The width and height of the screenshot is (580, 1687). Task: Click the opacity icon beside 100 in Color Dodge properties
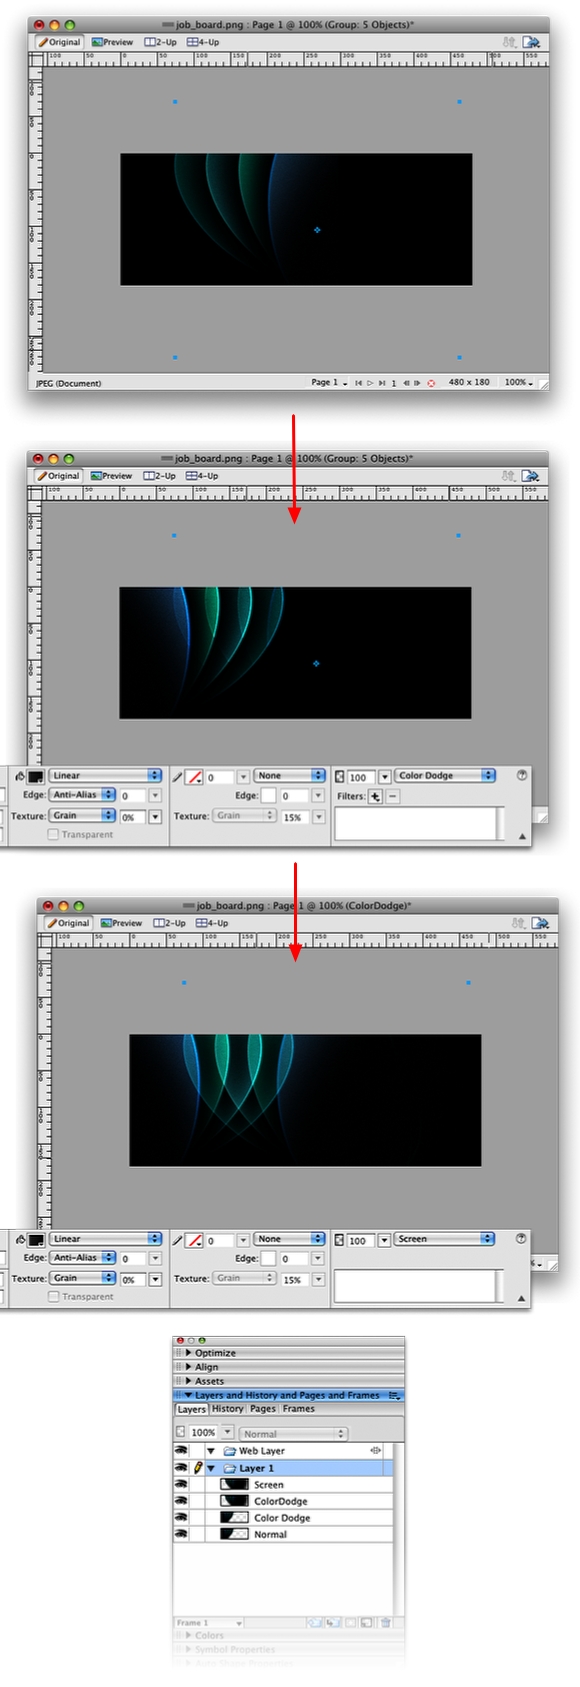[340, 776]
